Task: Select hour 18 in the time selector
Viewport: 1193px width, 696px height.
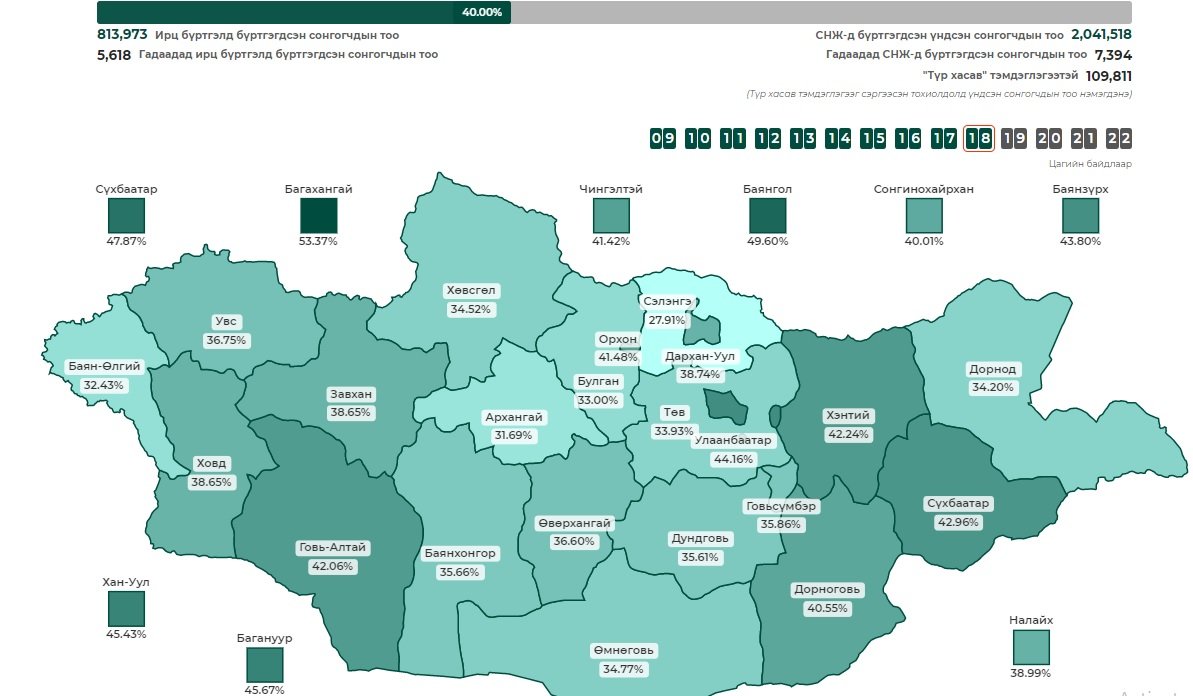Action: (x=978, y=139)
